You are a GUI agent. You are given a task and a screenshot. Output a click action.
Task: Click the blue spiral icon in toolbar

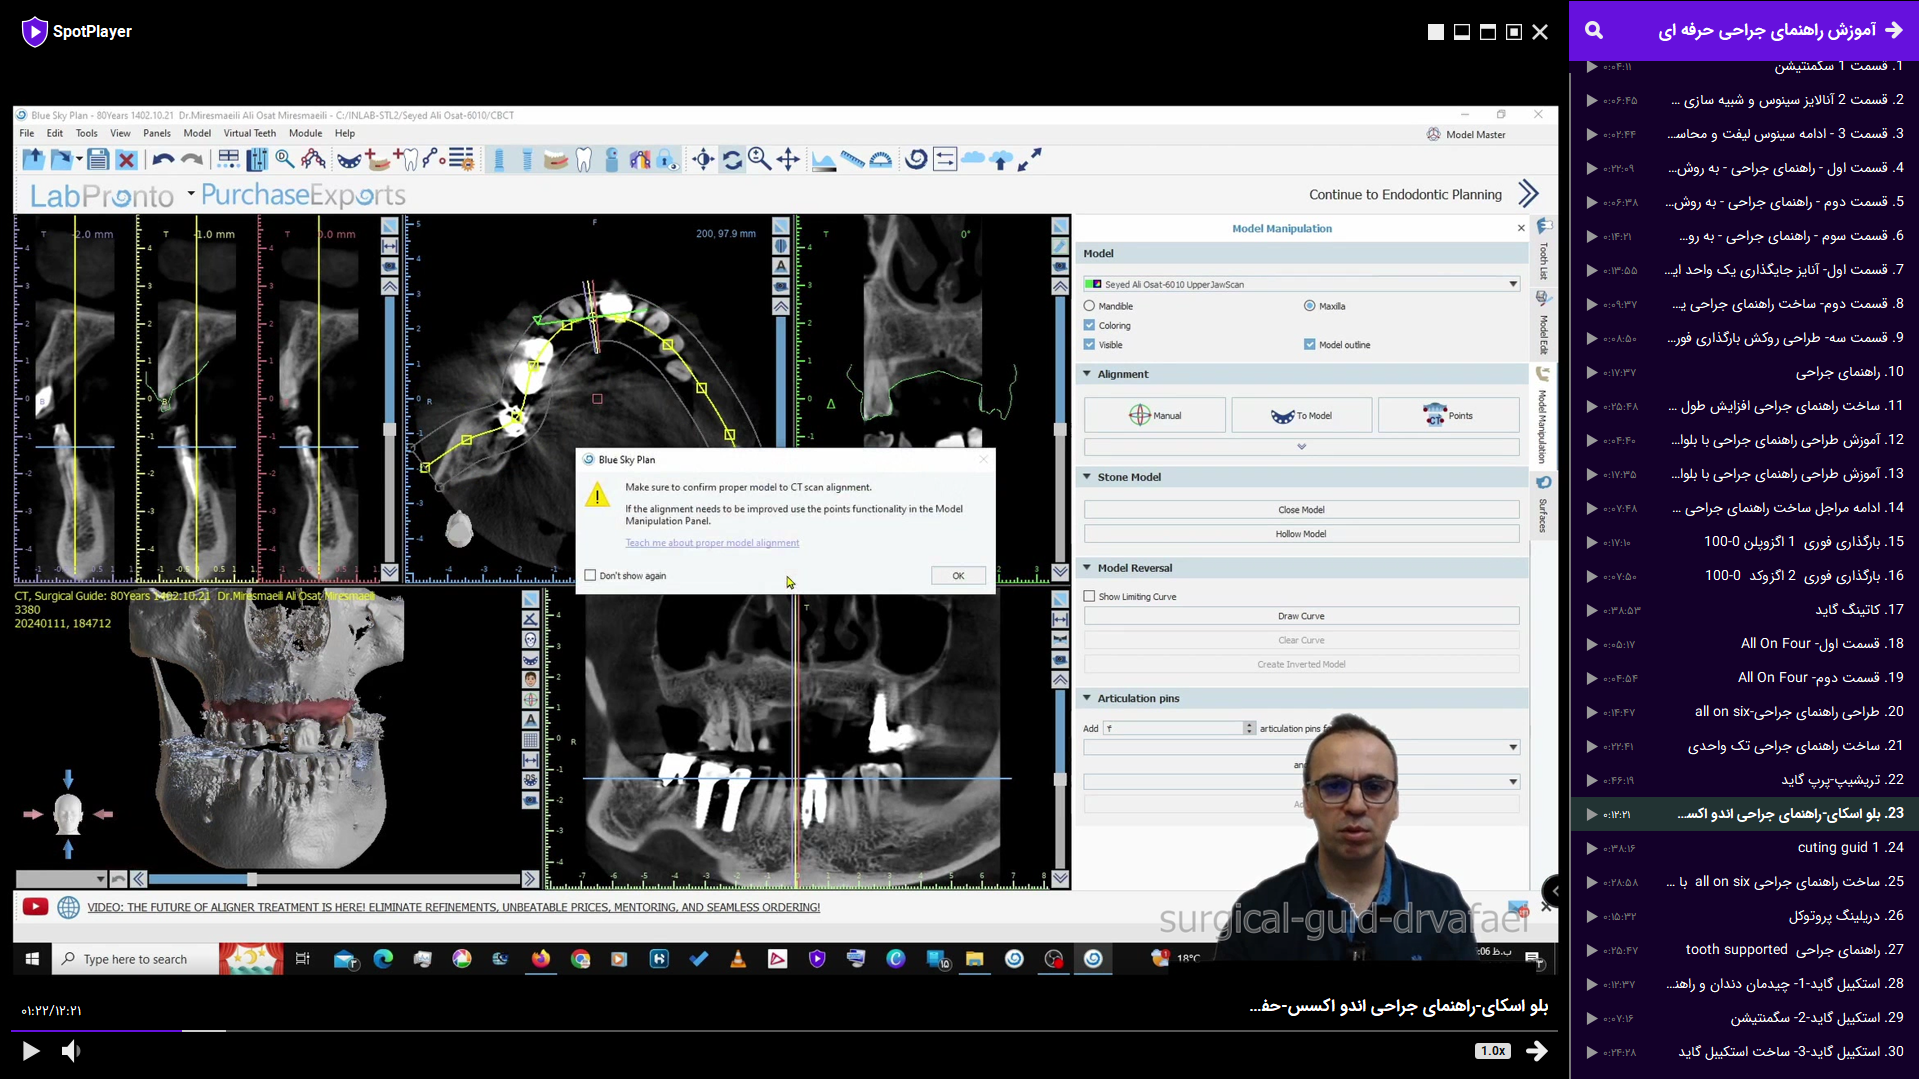tap(916, 159)
